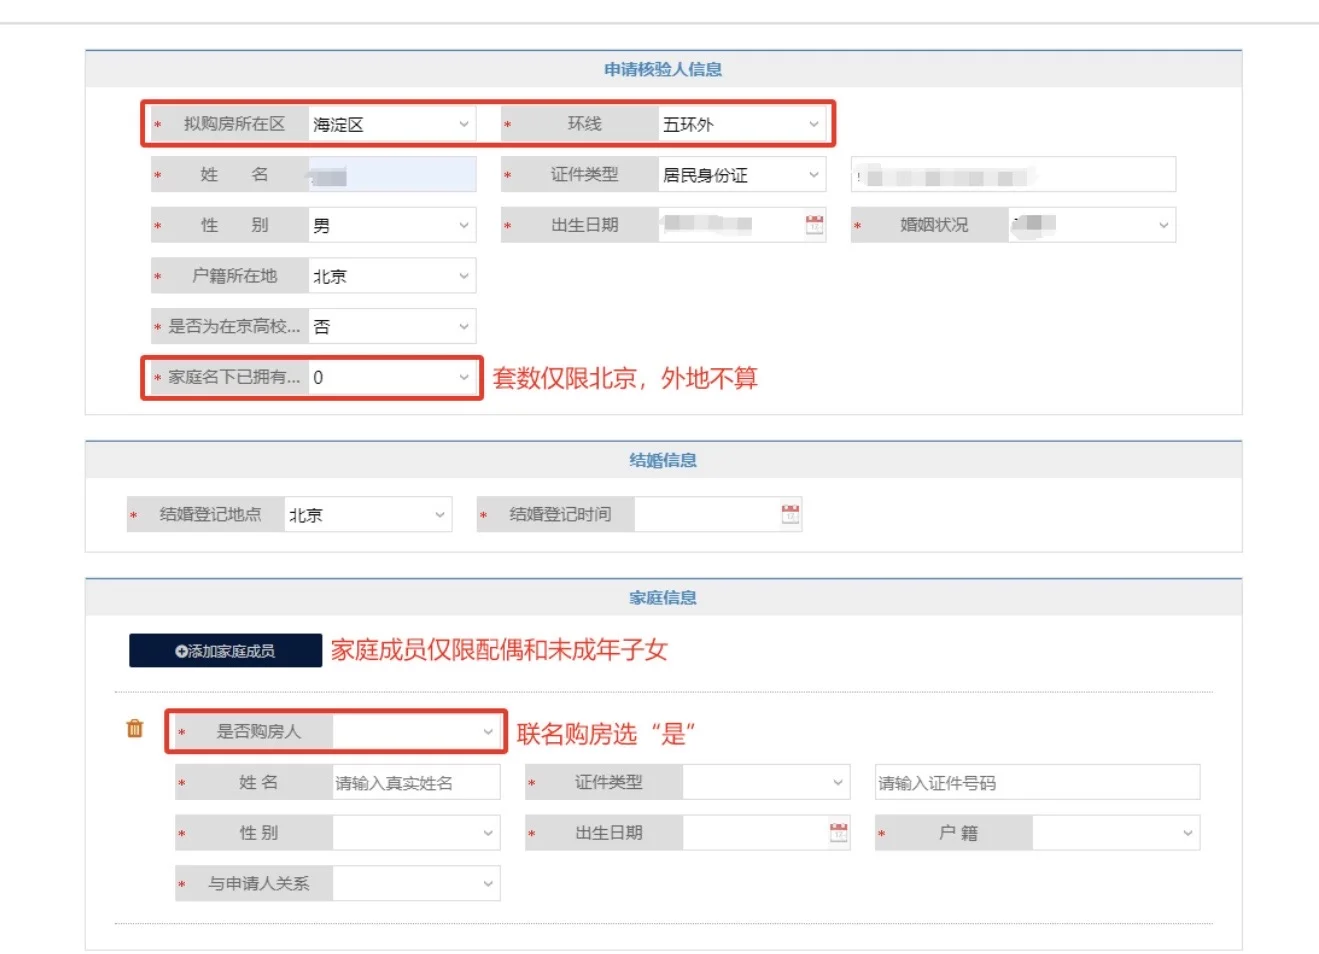Open the 是否购房人 dropdown
This screenshot has height=954, width=1319.
416,731
